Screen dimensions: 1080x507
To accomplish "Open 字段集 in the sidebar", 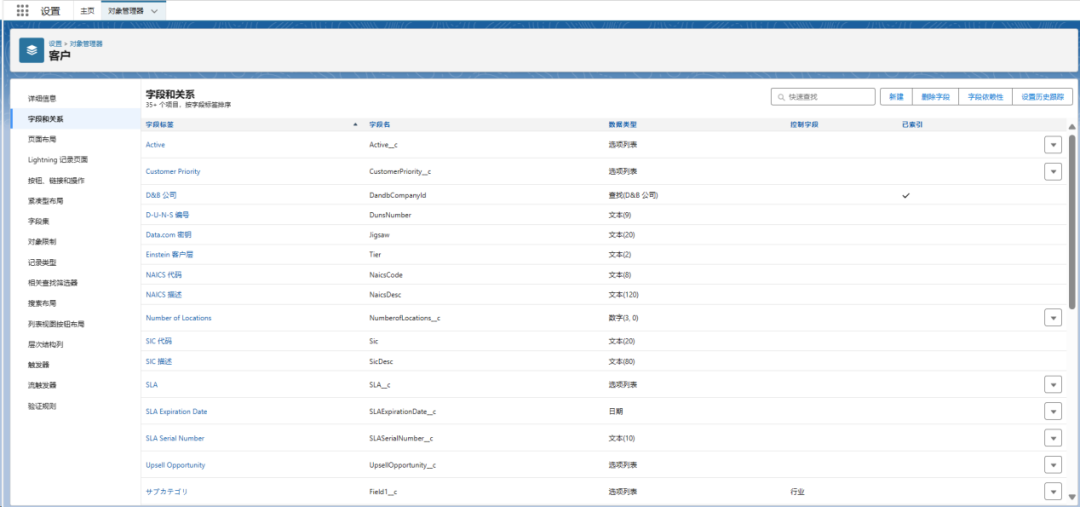I will pyautogui.click(x=39, y=221).
